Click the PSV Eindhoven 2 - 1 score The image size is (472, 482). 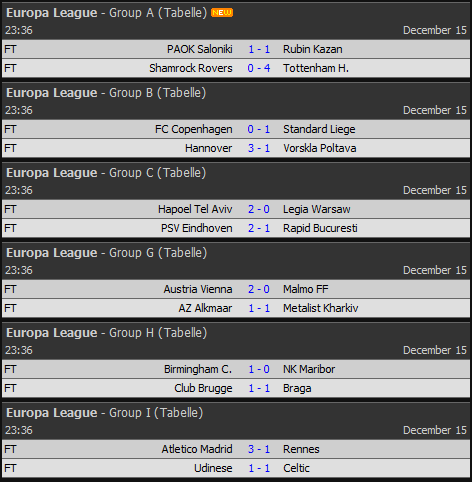pyautogui.click(x=259, y=228)
